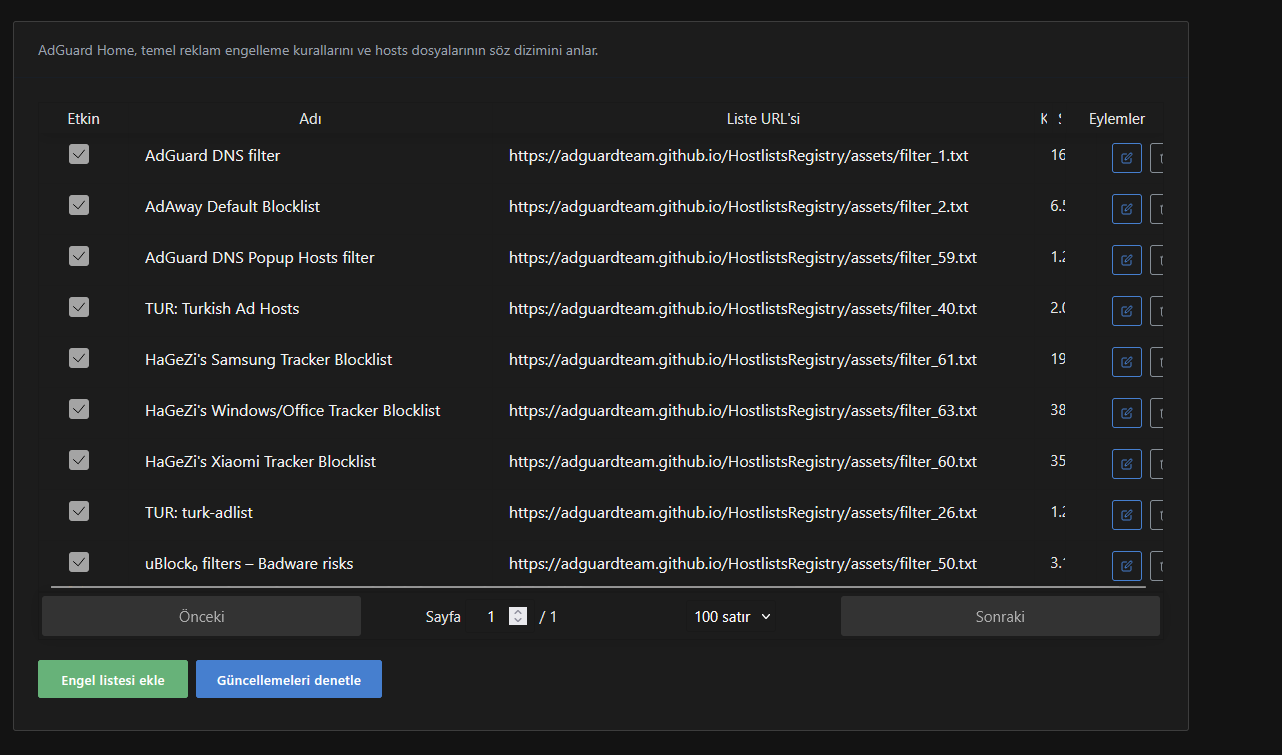Click the filter_26.txt list URL

[743, 513]
